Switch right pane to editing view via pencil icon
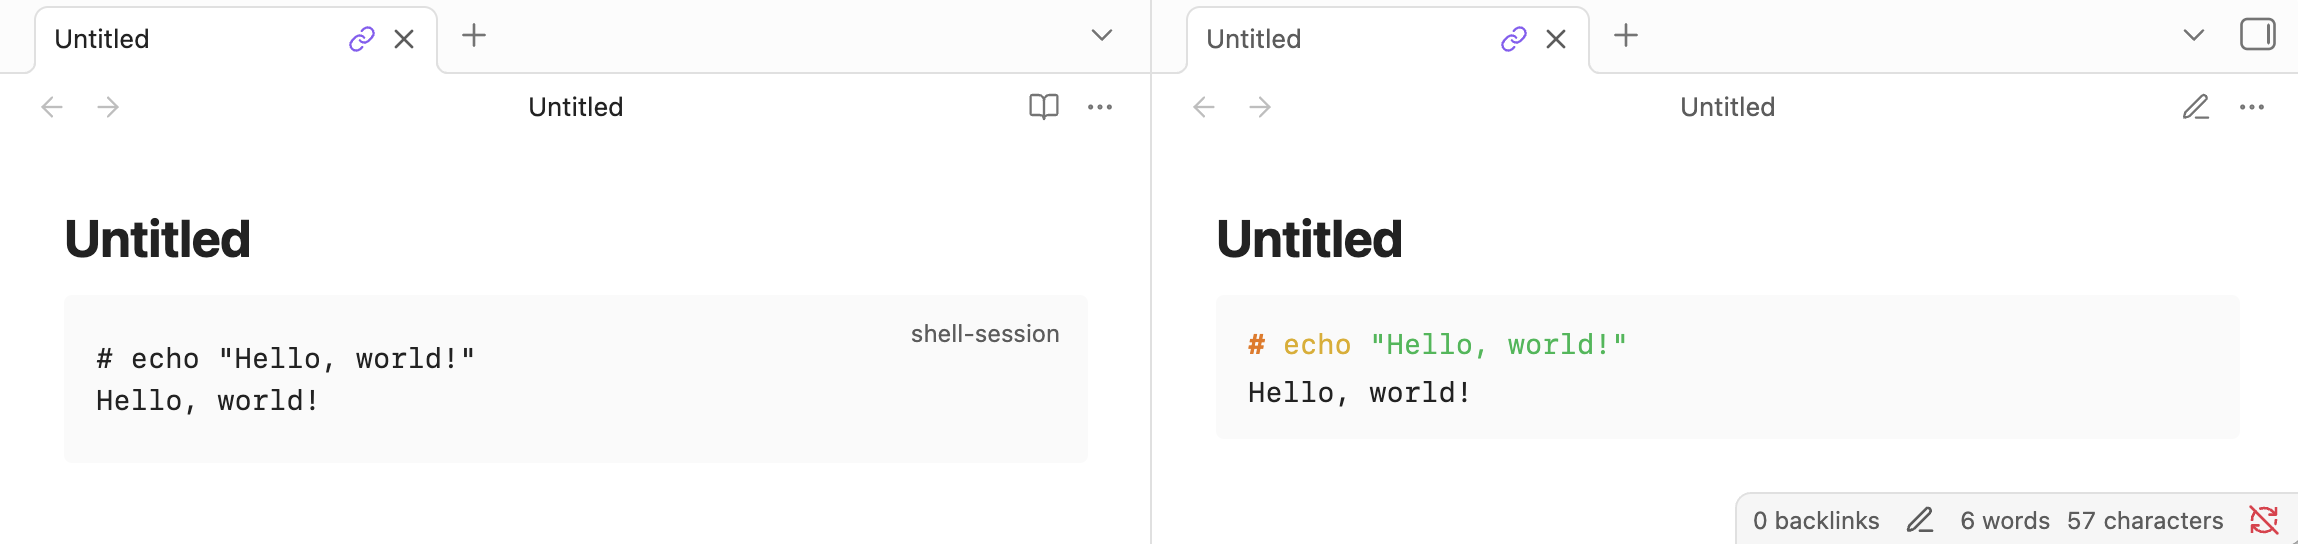The width and height of the screenshot is (2298, 544). (2195, 107)
